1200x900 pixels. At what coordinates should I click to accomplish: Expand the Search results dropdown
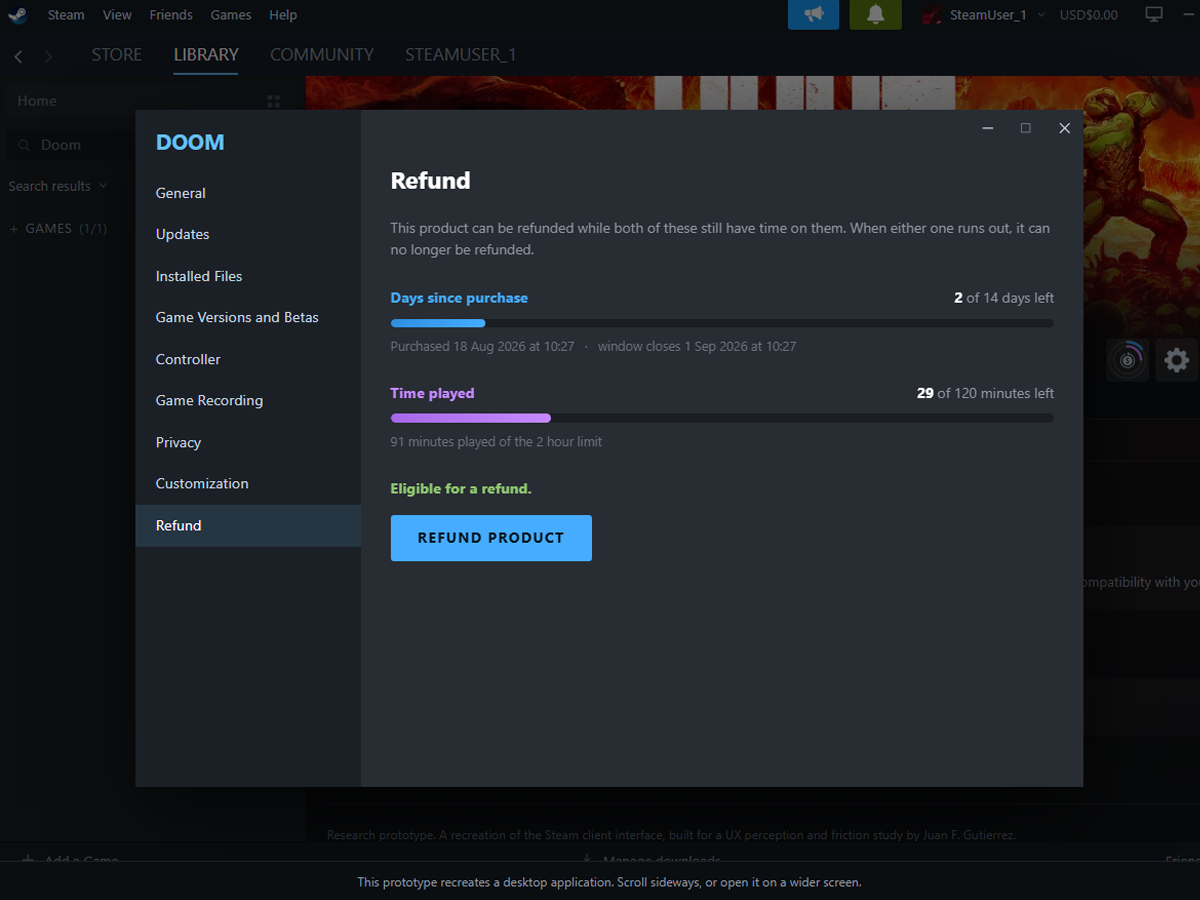click(103, 186)
